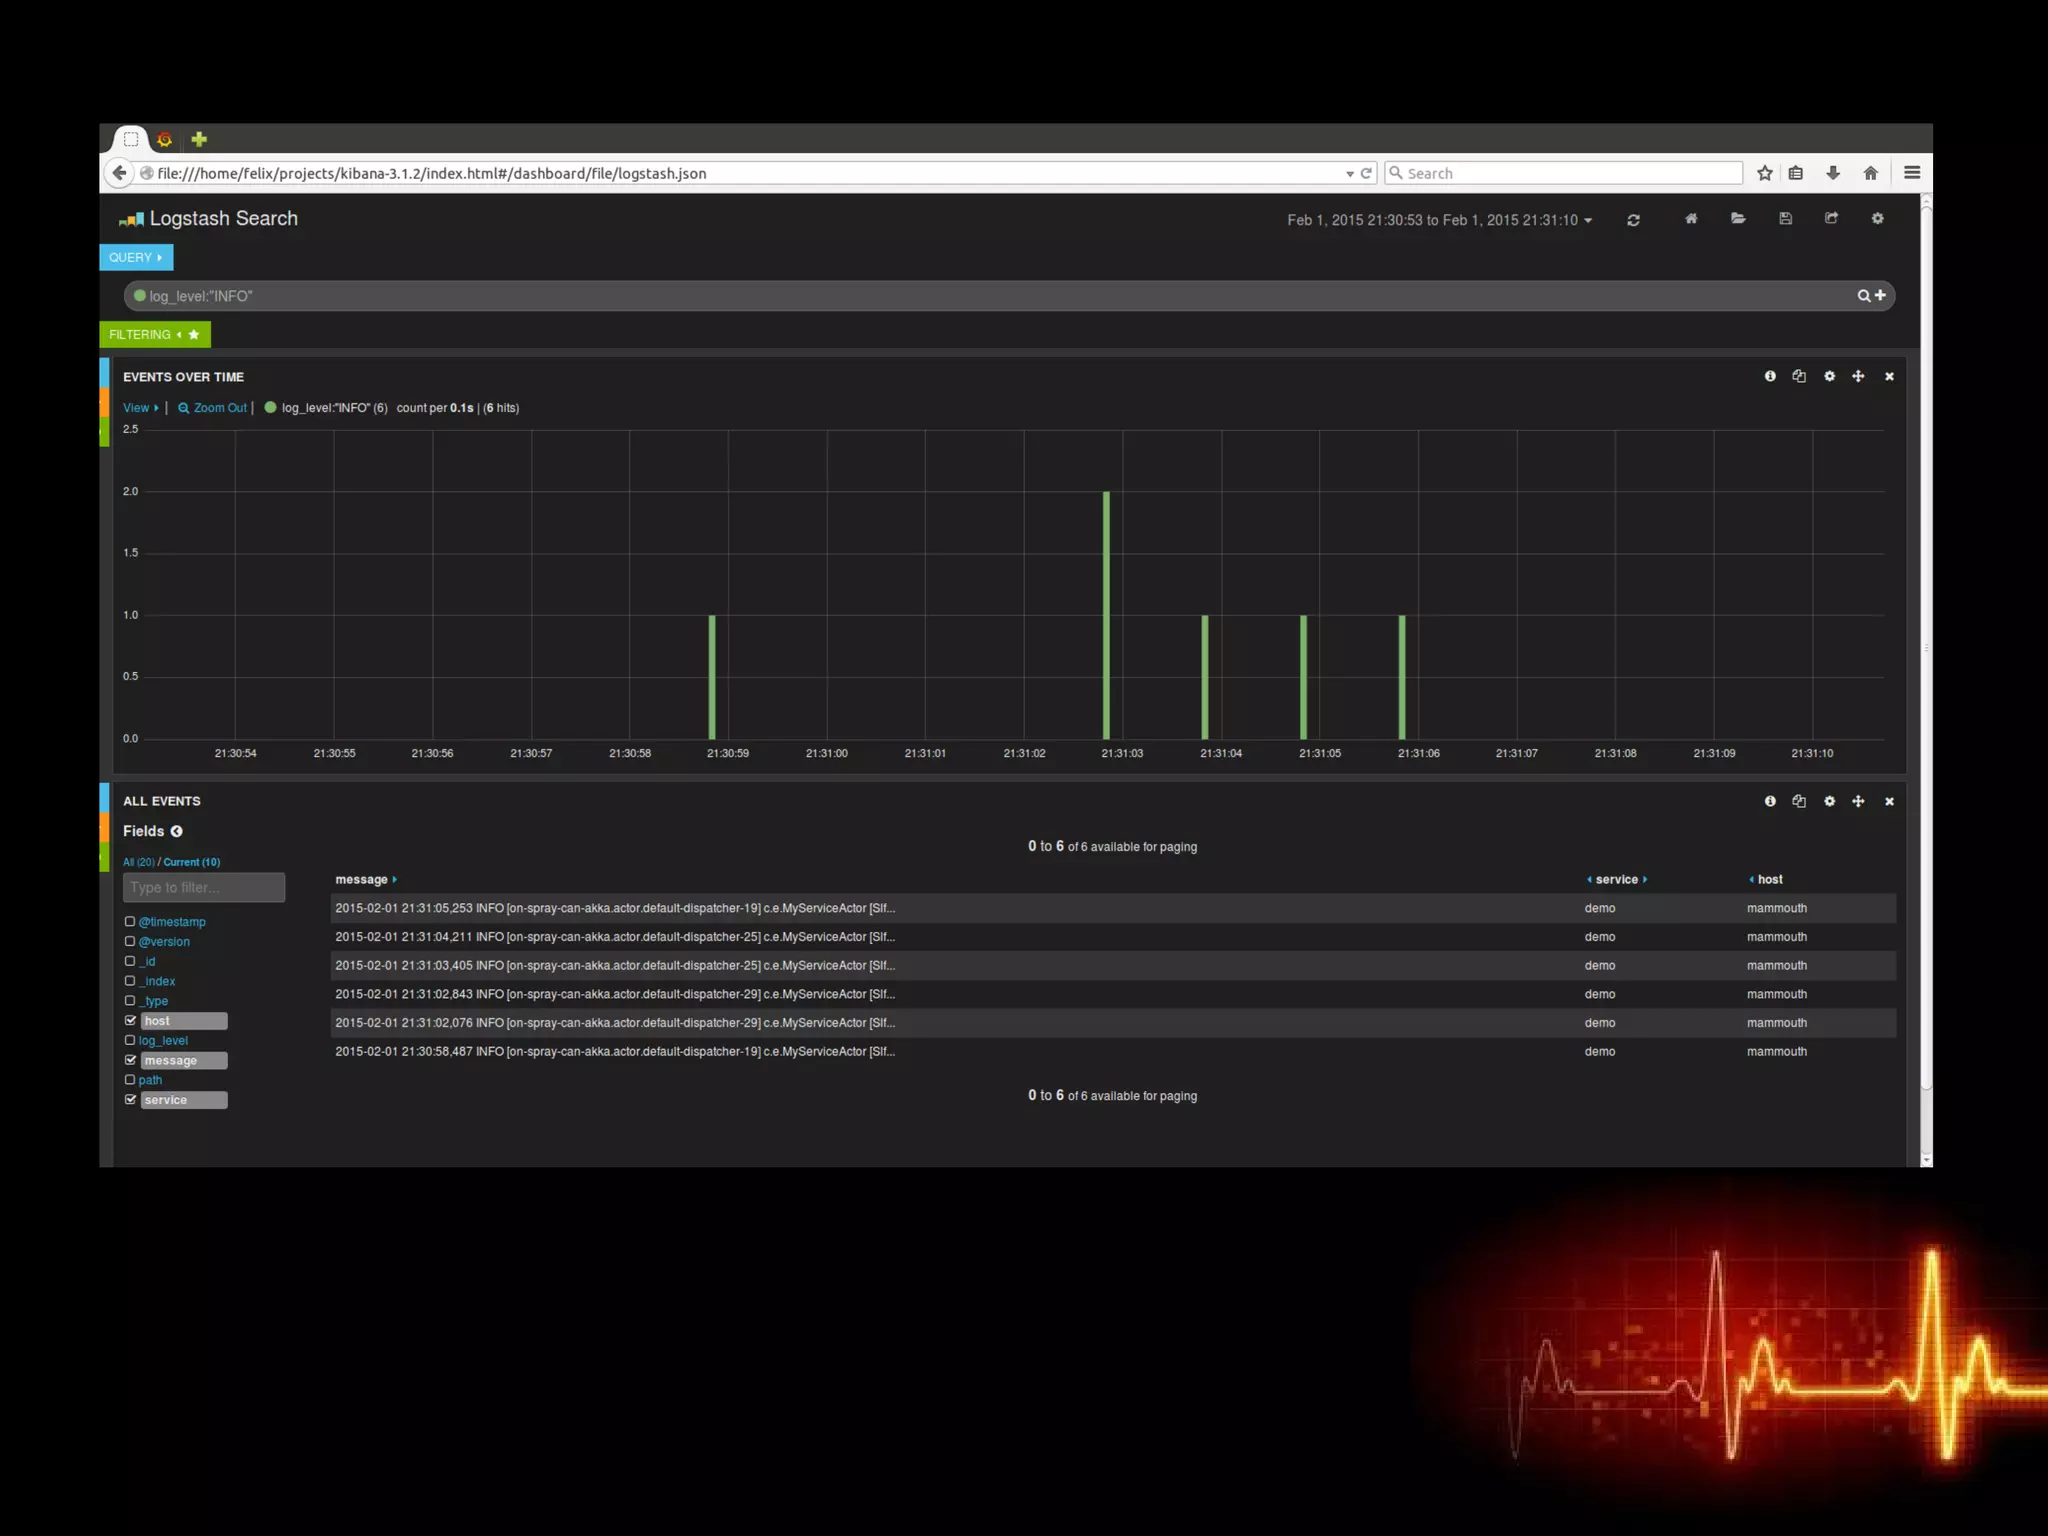Click the All Events panel inspect icon

coord(1770,801)
